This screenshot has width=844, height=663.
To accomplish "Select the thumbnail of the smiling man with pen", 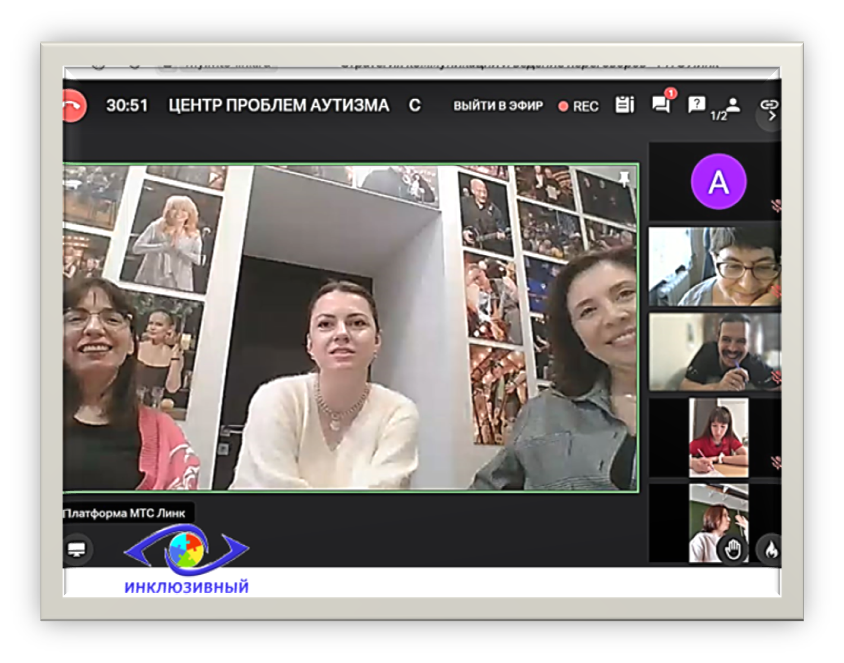I will coord(714,352).
